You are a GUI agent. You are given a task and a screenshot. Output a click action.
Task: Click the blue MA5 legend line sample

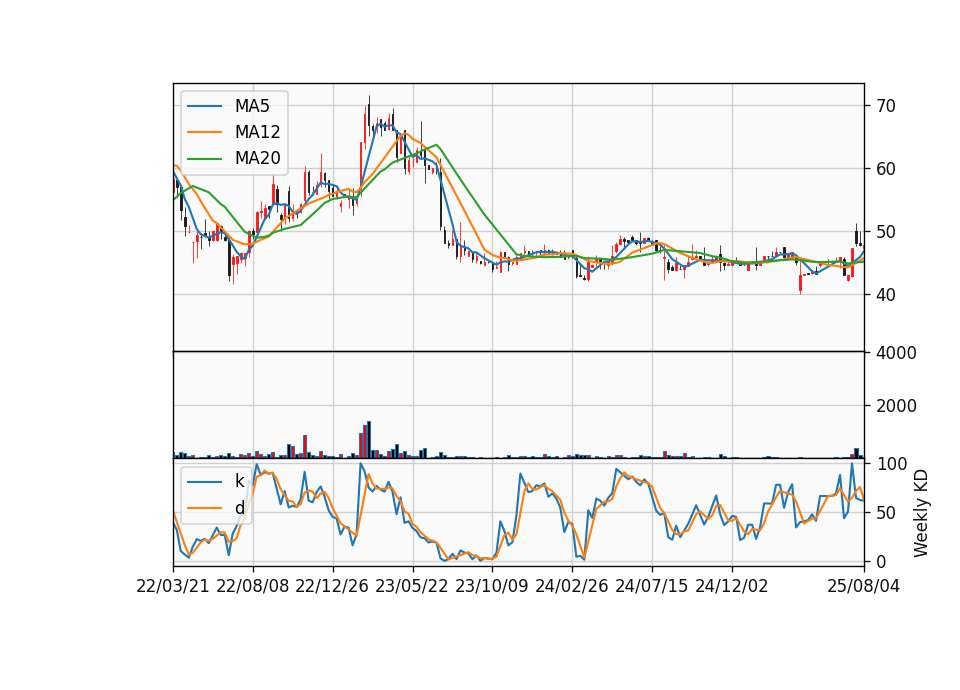click(204, 106)
